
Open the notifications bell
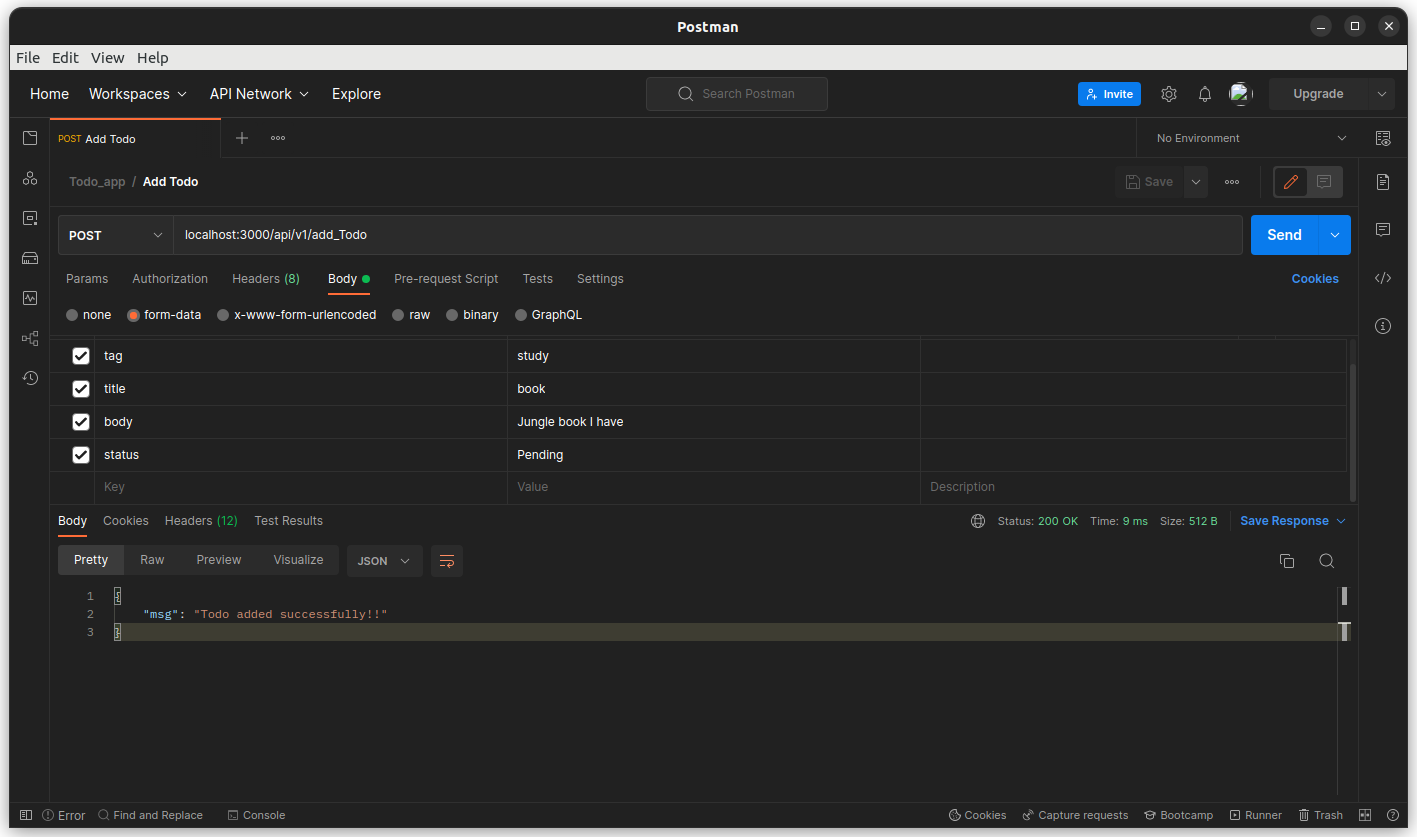pos(1205,94)
